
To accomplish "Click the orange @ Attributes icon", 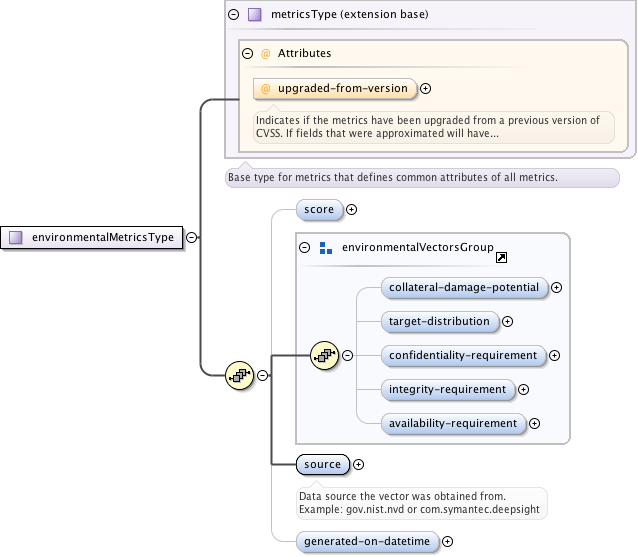I will [x=265, y=53].
